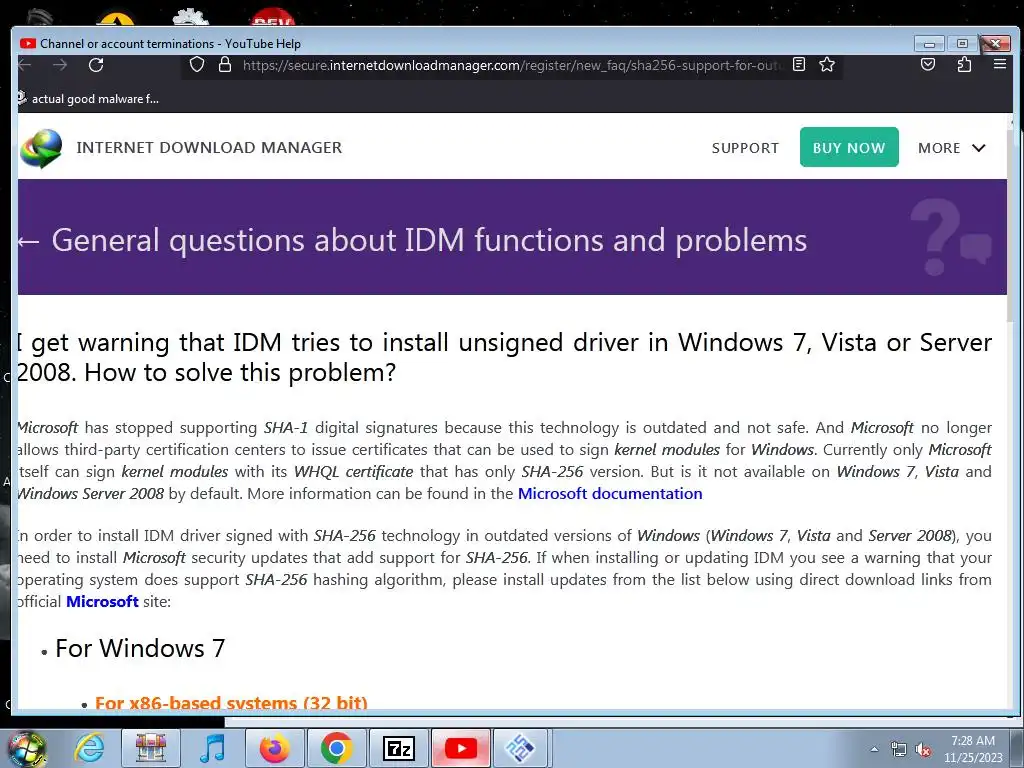Open the WinRAR books icon on taskbar

point(151,748)
